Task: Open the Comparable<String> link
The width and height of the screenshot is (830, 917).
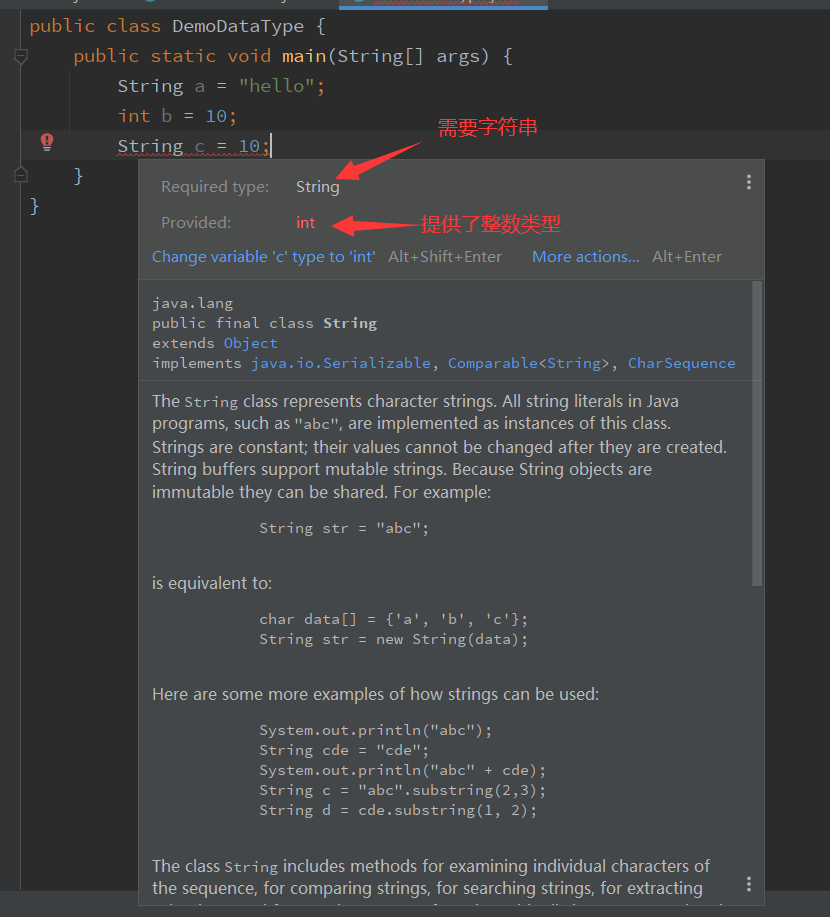Action: [x=529, y=363]
